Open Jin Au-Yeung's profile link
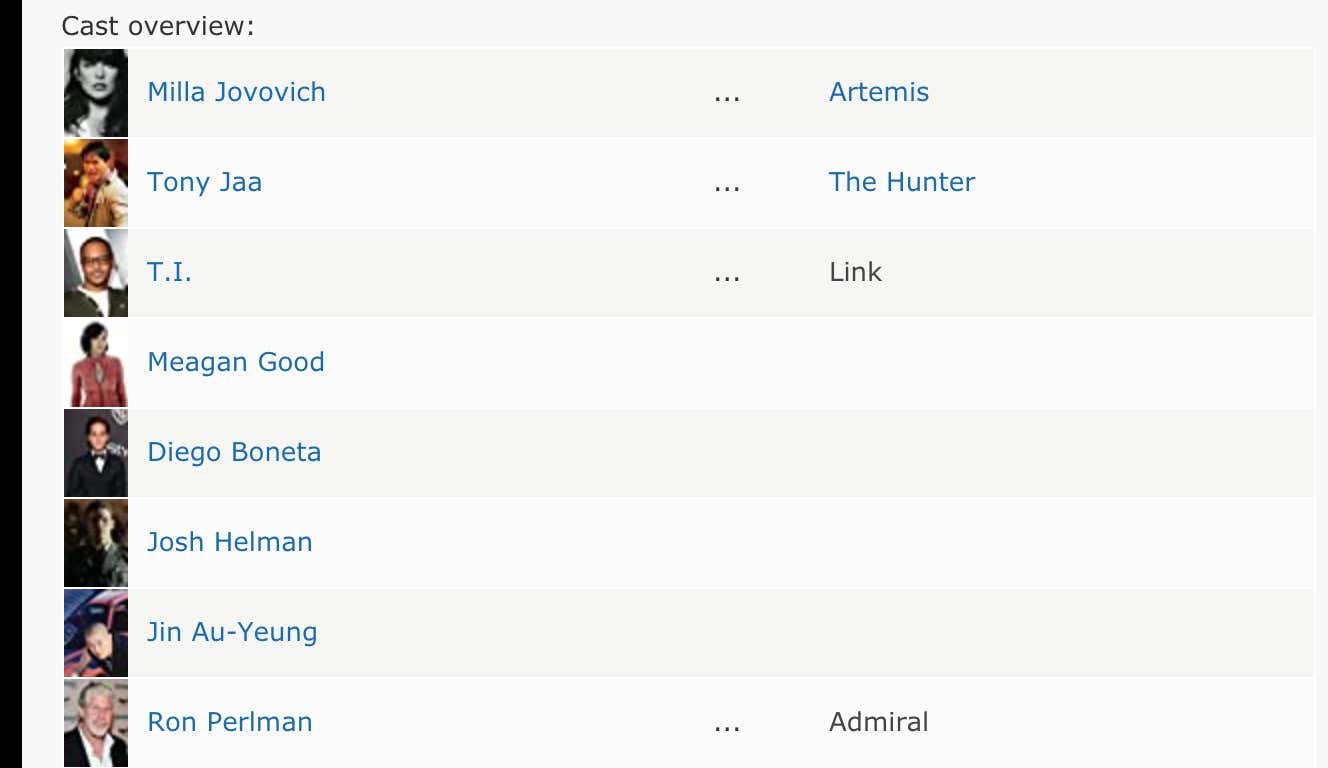Screen dimensions: 1328x768 click(232, 632)
